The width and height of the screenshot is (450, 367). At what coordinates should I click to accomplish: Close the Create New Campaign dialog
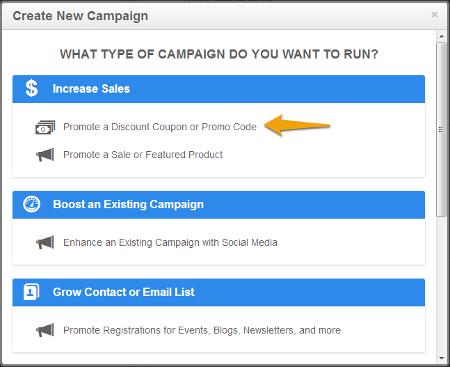pos(434,15)
